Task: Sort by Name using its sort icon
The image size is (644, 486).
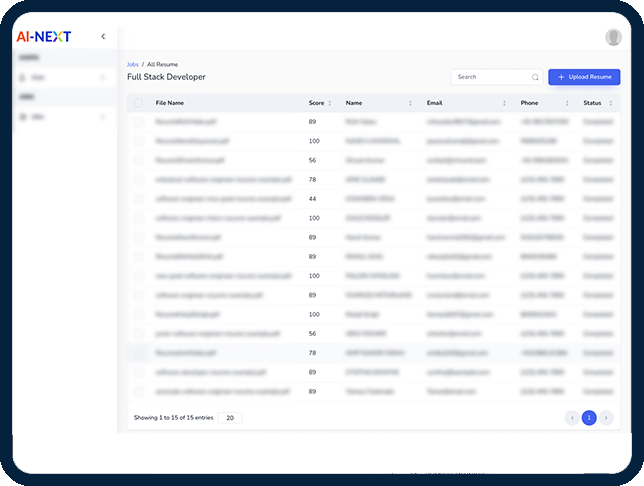Action: coord(410,103)
